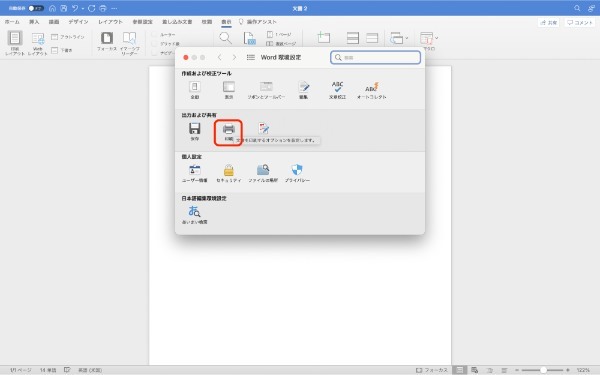Go forward in the preferences window
Screen dimensions: 600x375
[x=234, y=57]
